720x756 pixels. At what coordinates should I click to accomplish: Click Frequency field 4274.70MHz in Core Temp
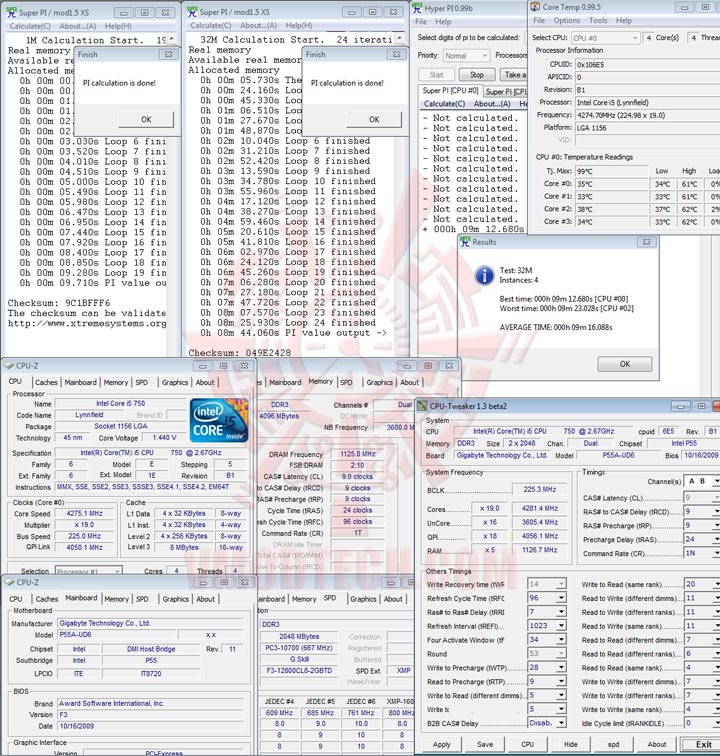(648, 115)
